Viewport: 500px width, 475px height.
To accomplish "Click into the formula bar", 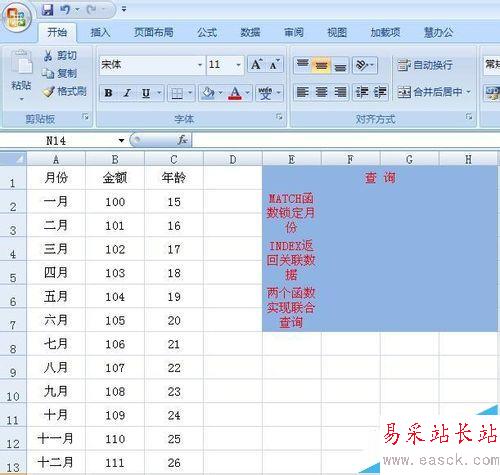I will (x=346, y=140).
